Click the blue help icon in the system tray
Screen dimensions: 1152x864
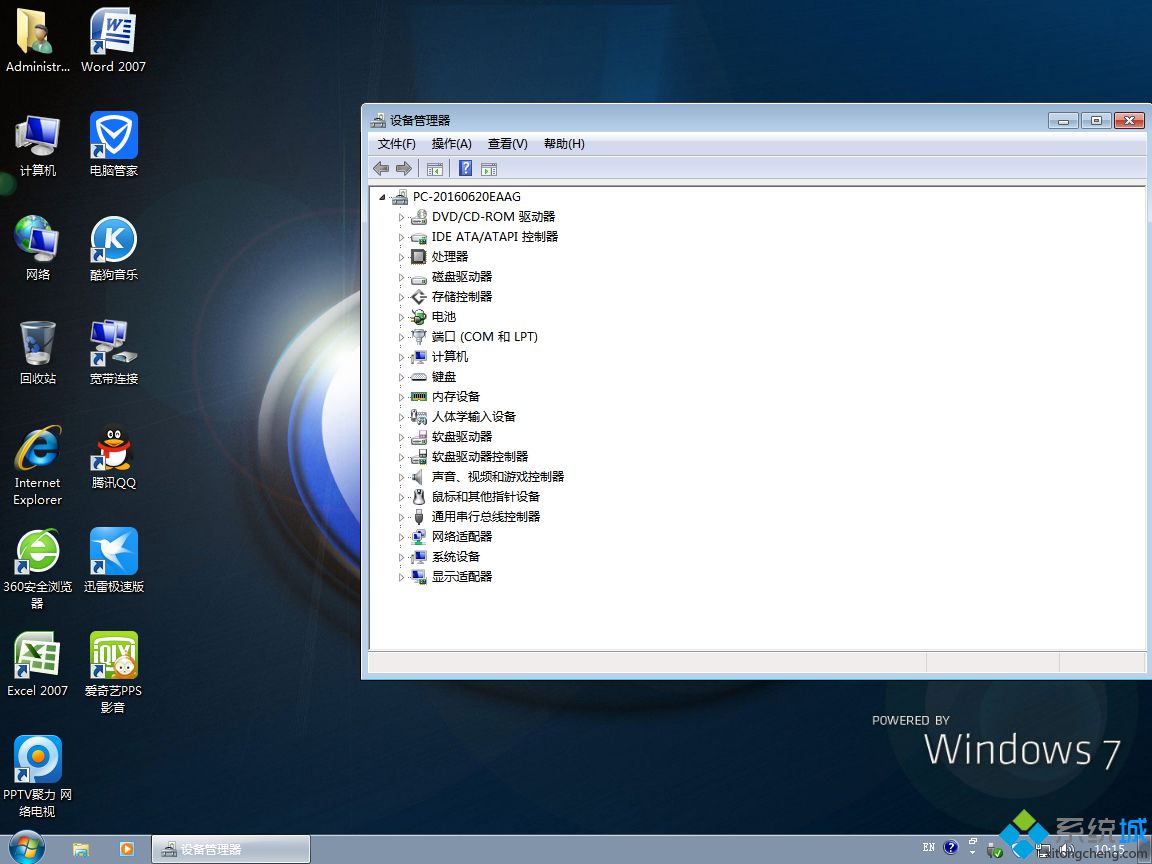[x=951, y=848]
